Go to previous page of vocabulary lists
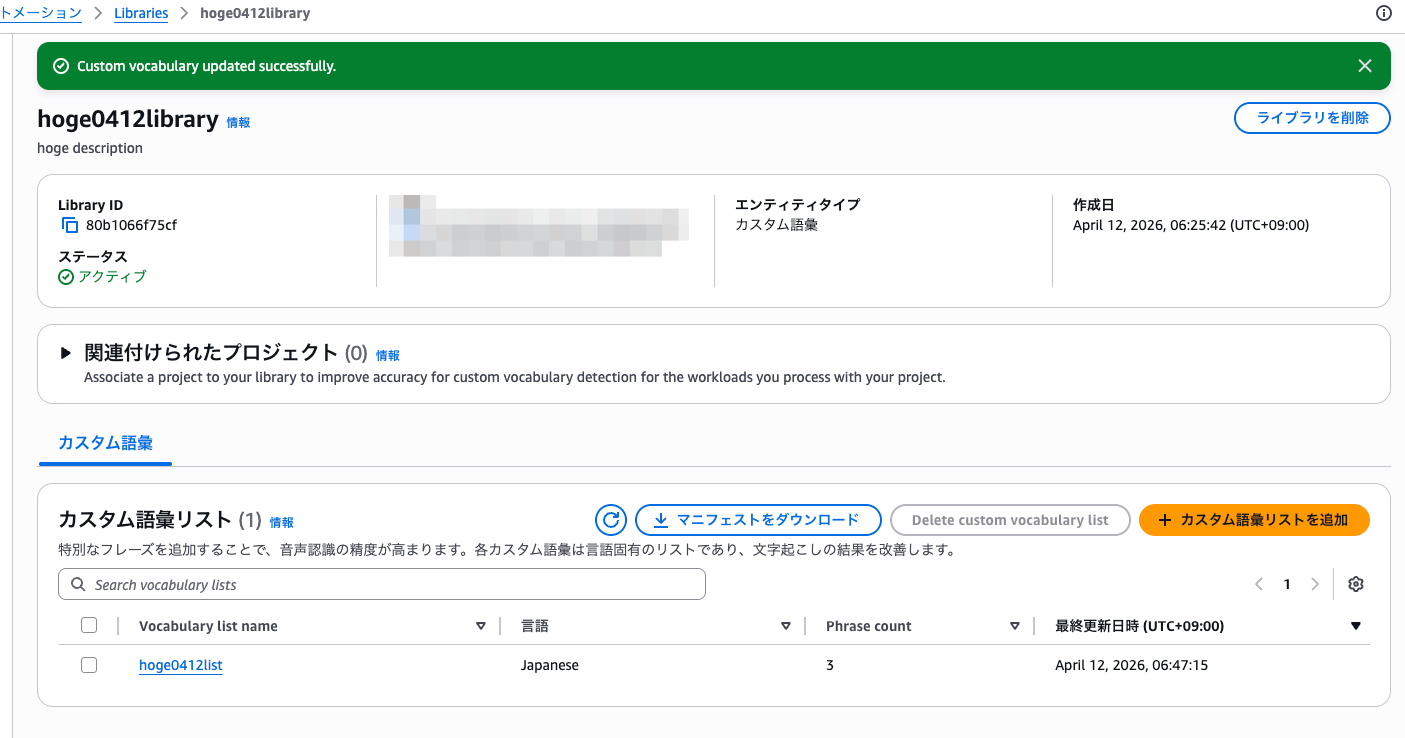Image resolution: width=1405 pixels, height=738 pixels. 1259,584
